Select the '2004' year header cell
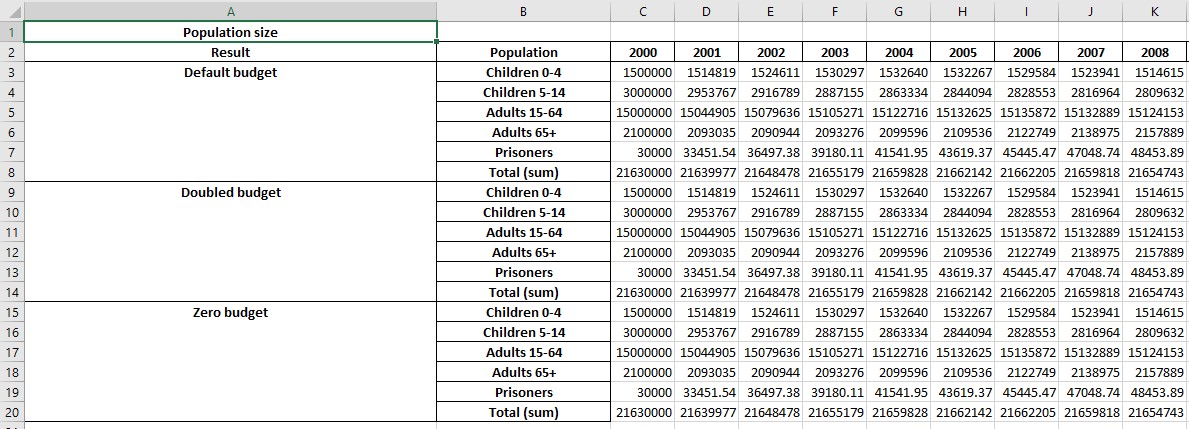This screenshot has width=1189, height=429. [898, 52]
